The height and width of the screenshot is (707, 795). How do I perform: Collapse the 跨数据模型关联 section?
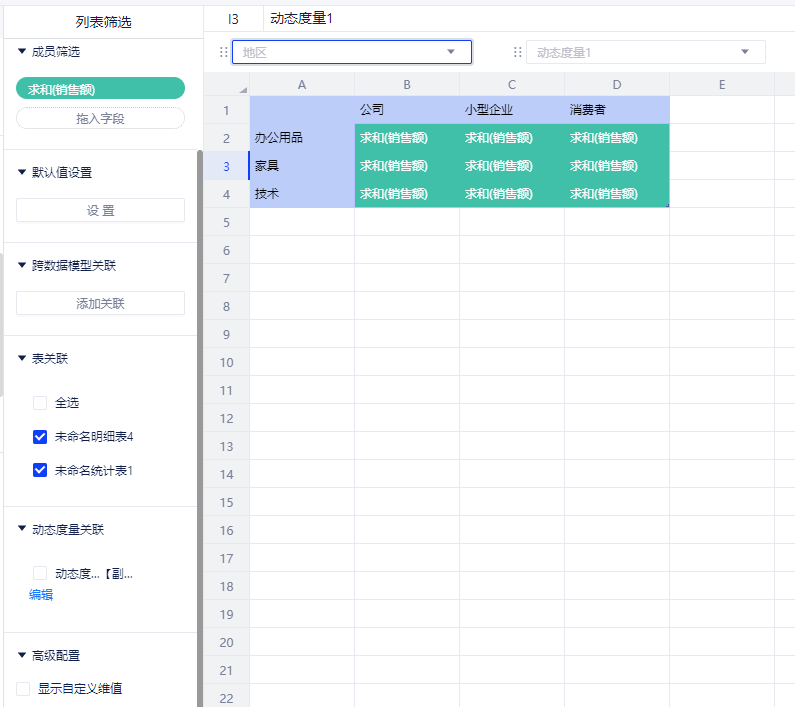[22, 265]
